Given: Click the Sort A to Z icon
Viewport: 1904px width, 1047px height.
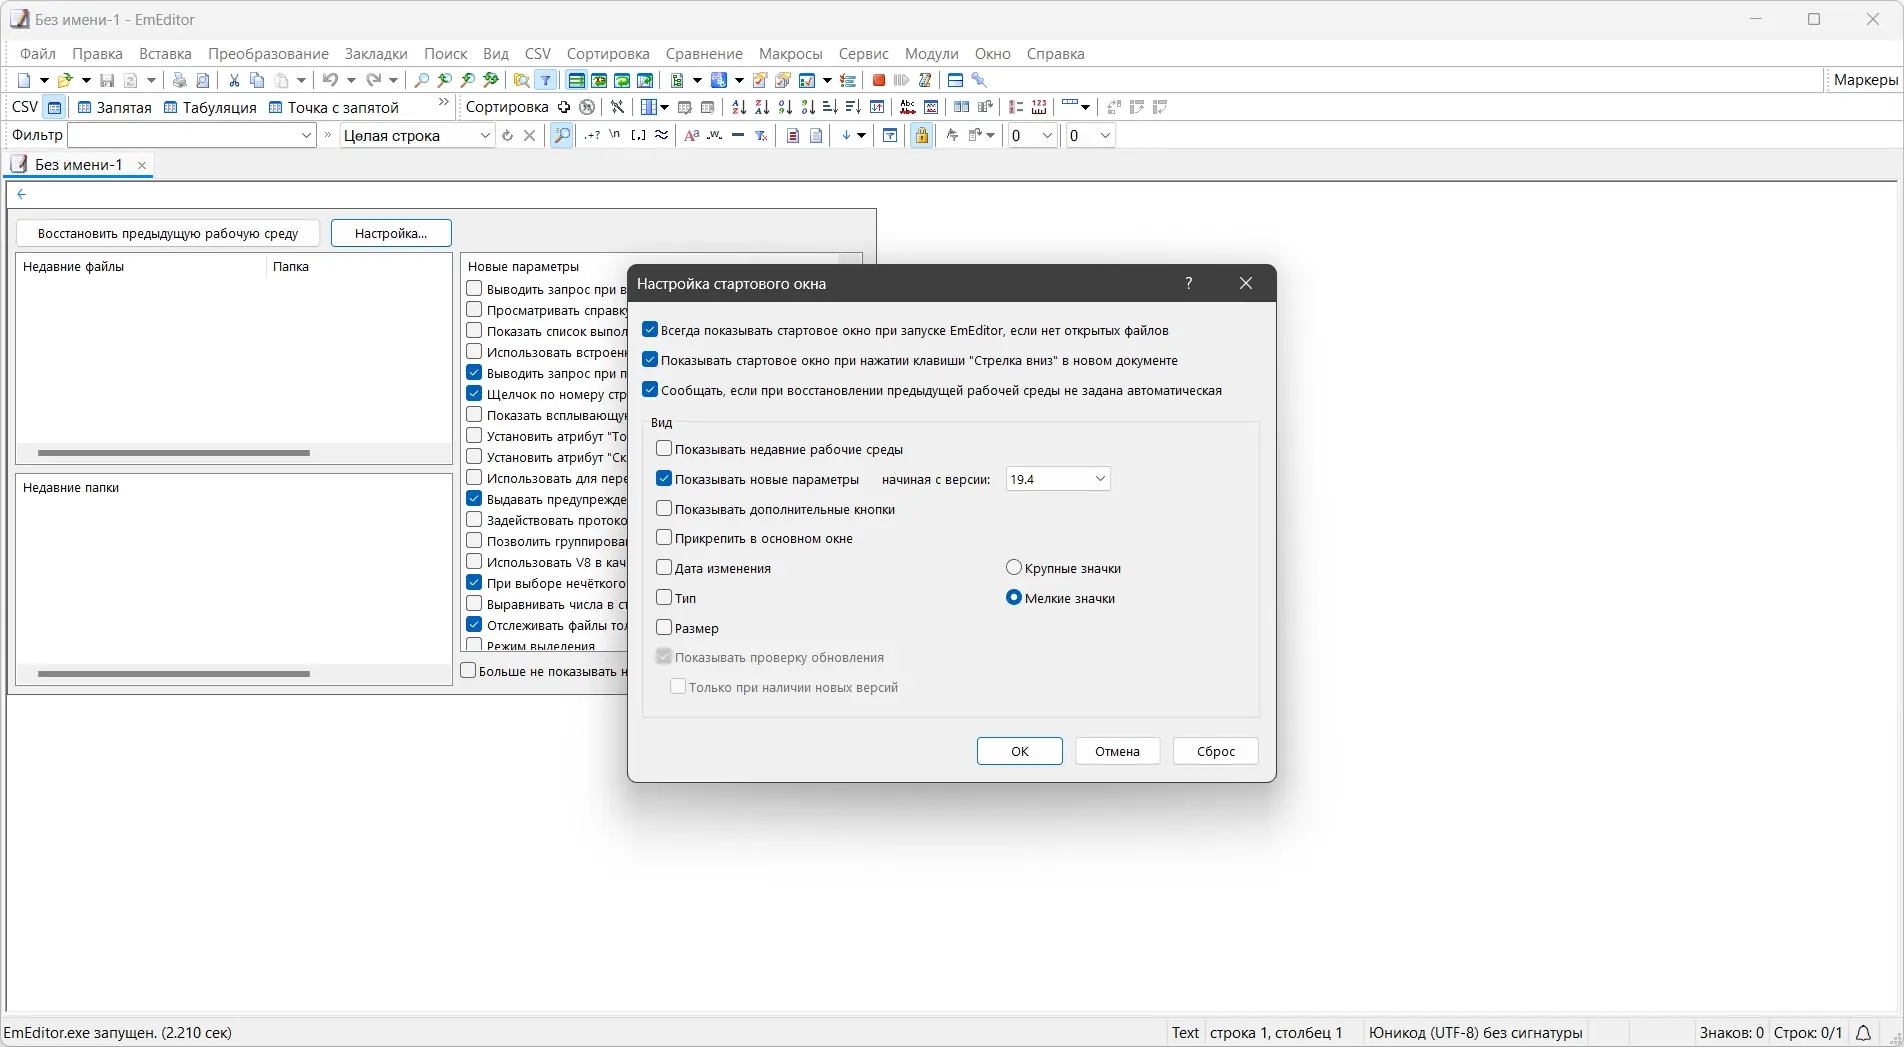Looking at the screenshot, I should tap(739, 107).
